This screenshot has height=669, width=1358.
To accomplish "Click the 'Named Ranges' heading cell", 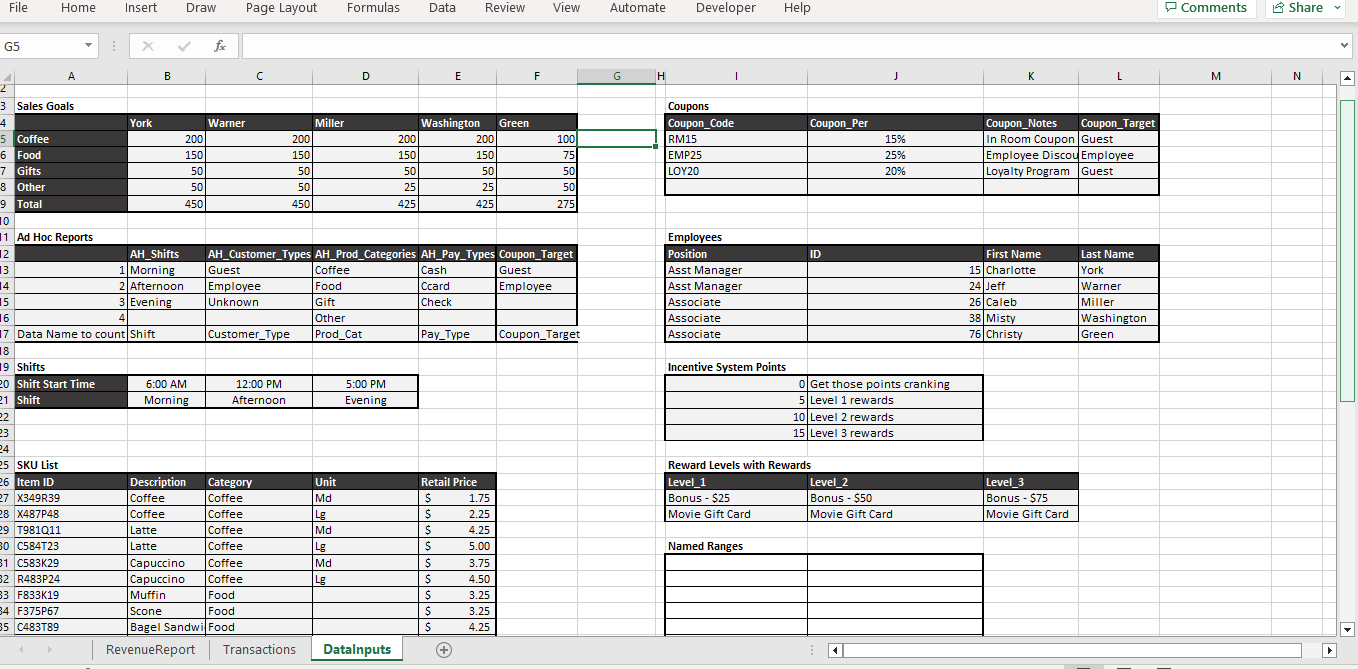I will pos(736,546).
